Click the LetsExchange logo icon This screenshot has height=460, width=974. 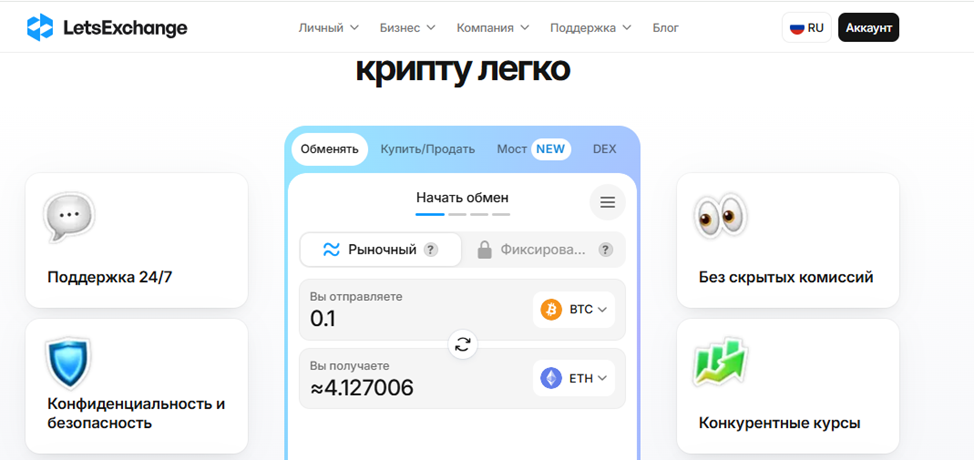click(x=40, y=27)
